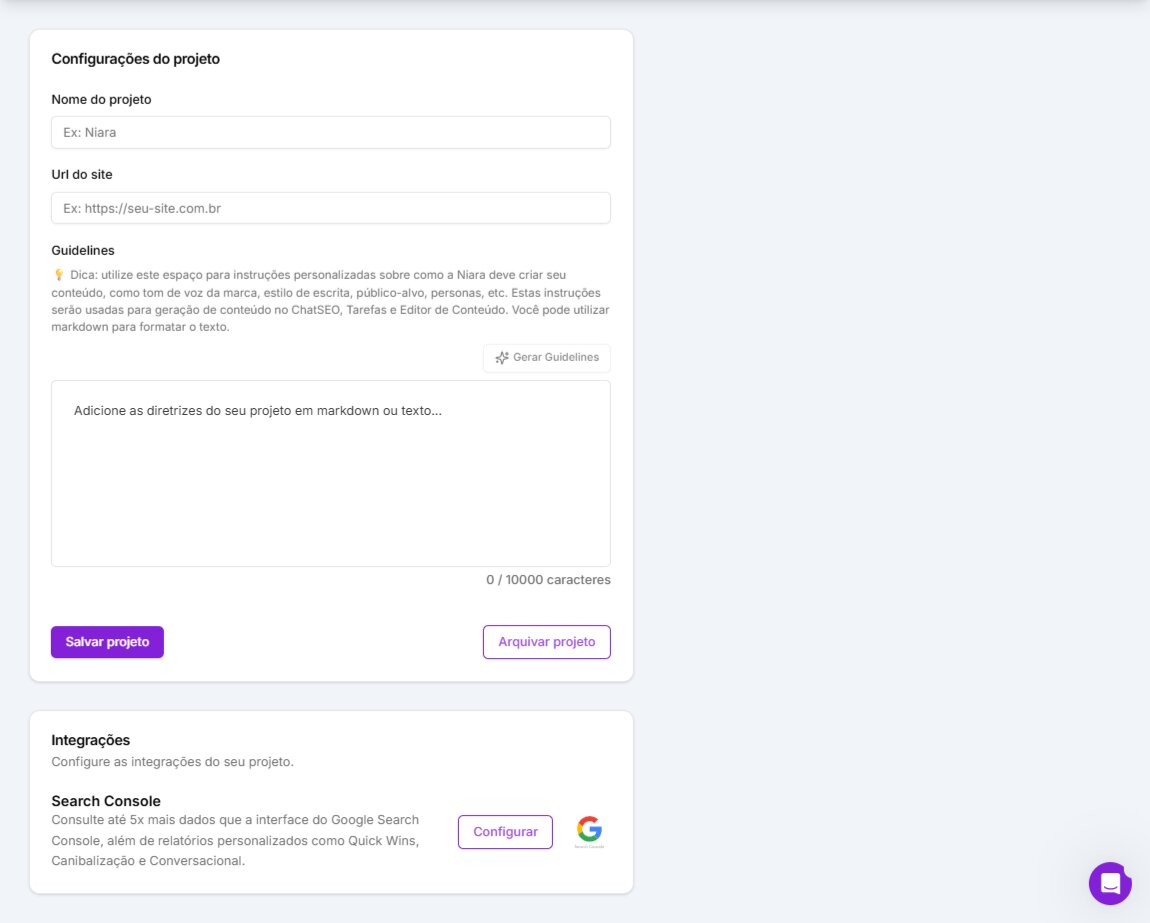The height and width of the screenshot is (923, 1150).
Task: Click Salvar projeto
Action: click(107, 641)
